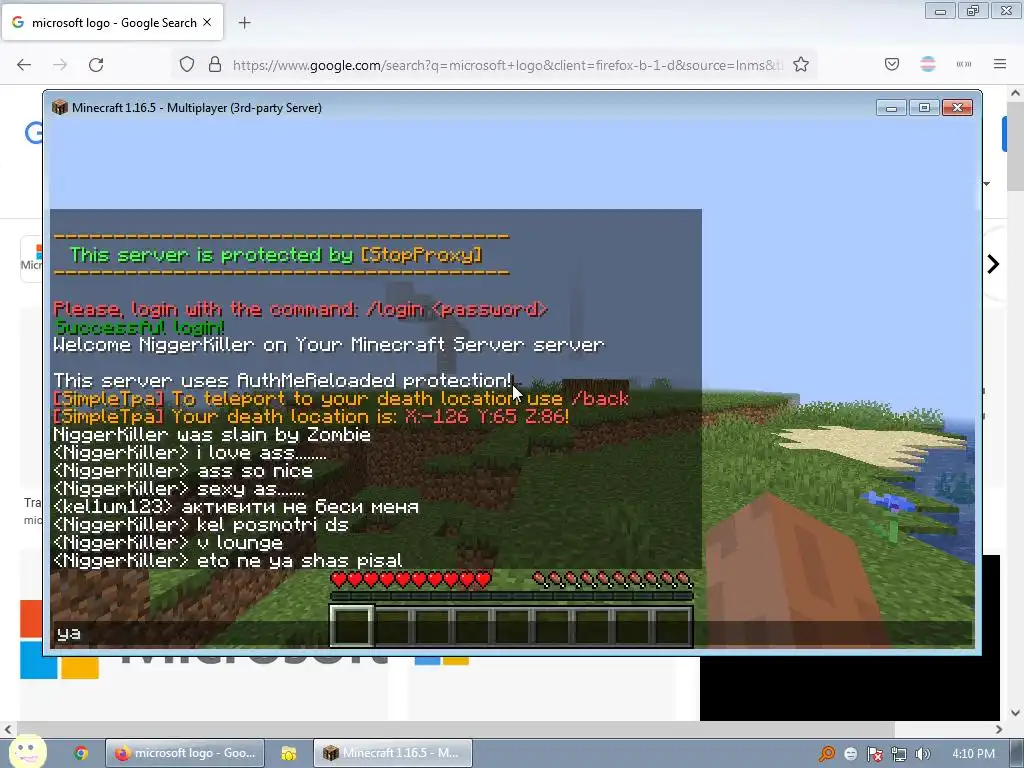Select microsoft logo - Google Search tab
The height and width of the screenshot is (768, 1024).
(x=113, y=23)
